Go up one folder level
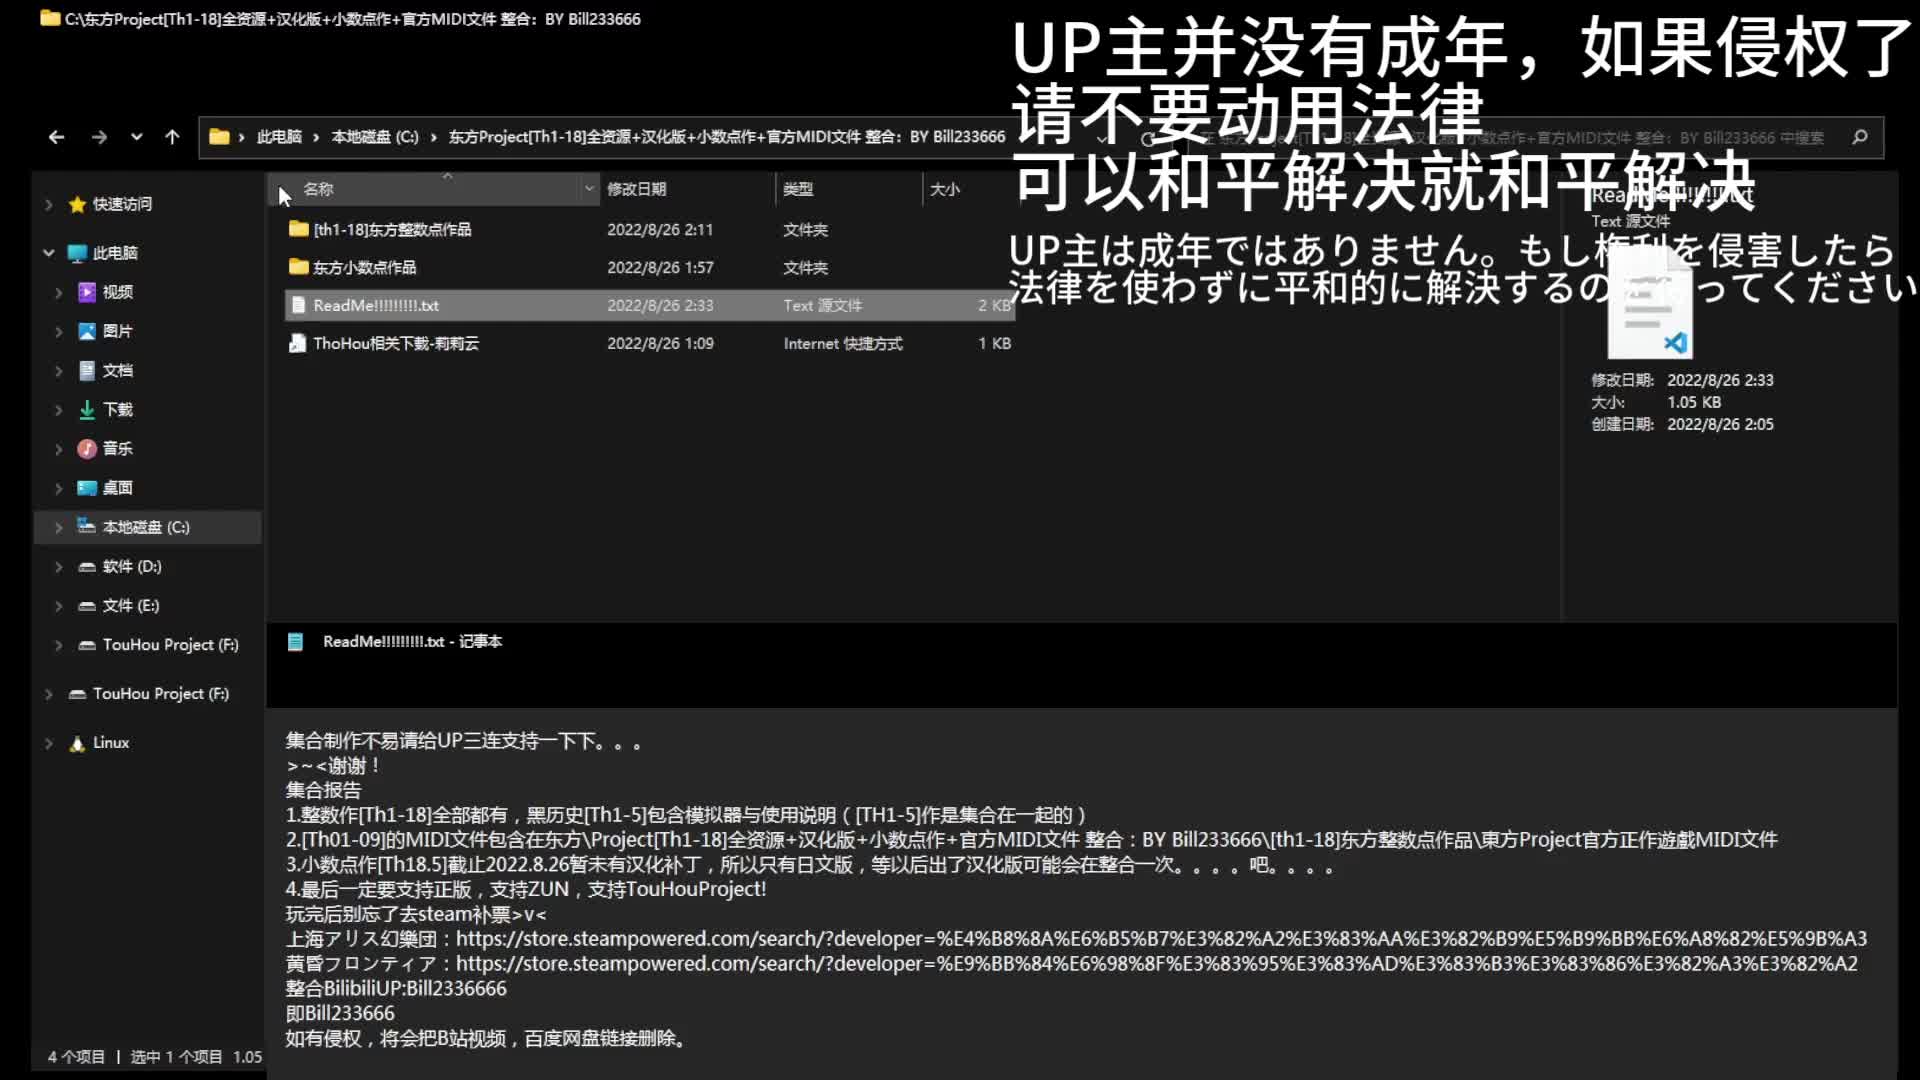 point(172,137)
